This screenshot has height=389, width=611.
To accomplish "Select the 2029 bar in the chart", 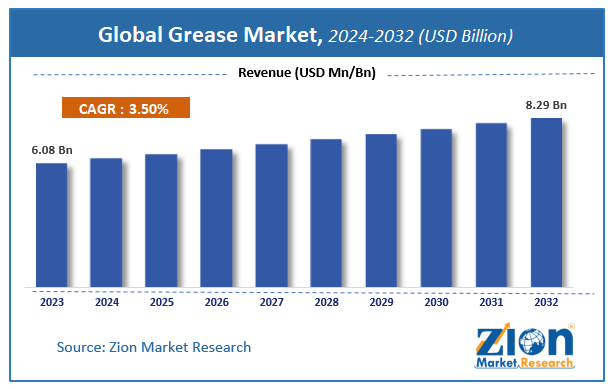I will pyautogui.click(x=381, y=210).
